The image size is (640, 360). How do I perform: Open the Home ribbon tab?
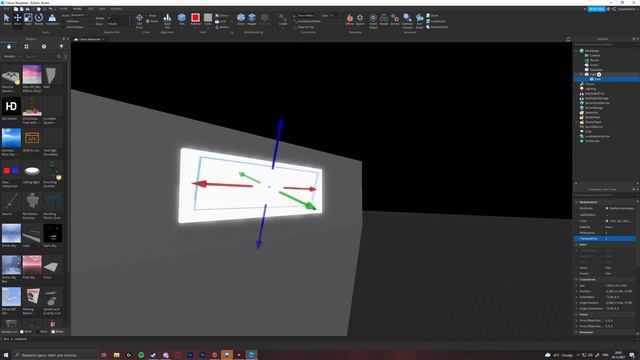coord(64,9)
